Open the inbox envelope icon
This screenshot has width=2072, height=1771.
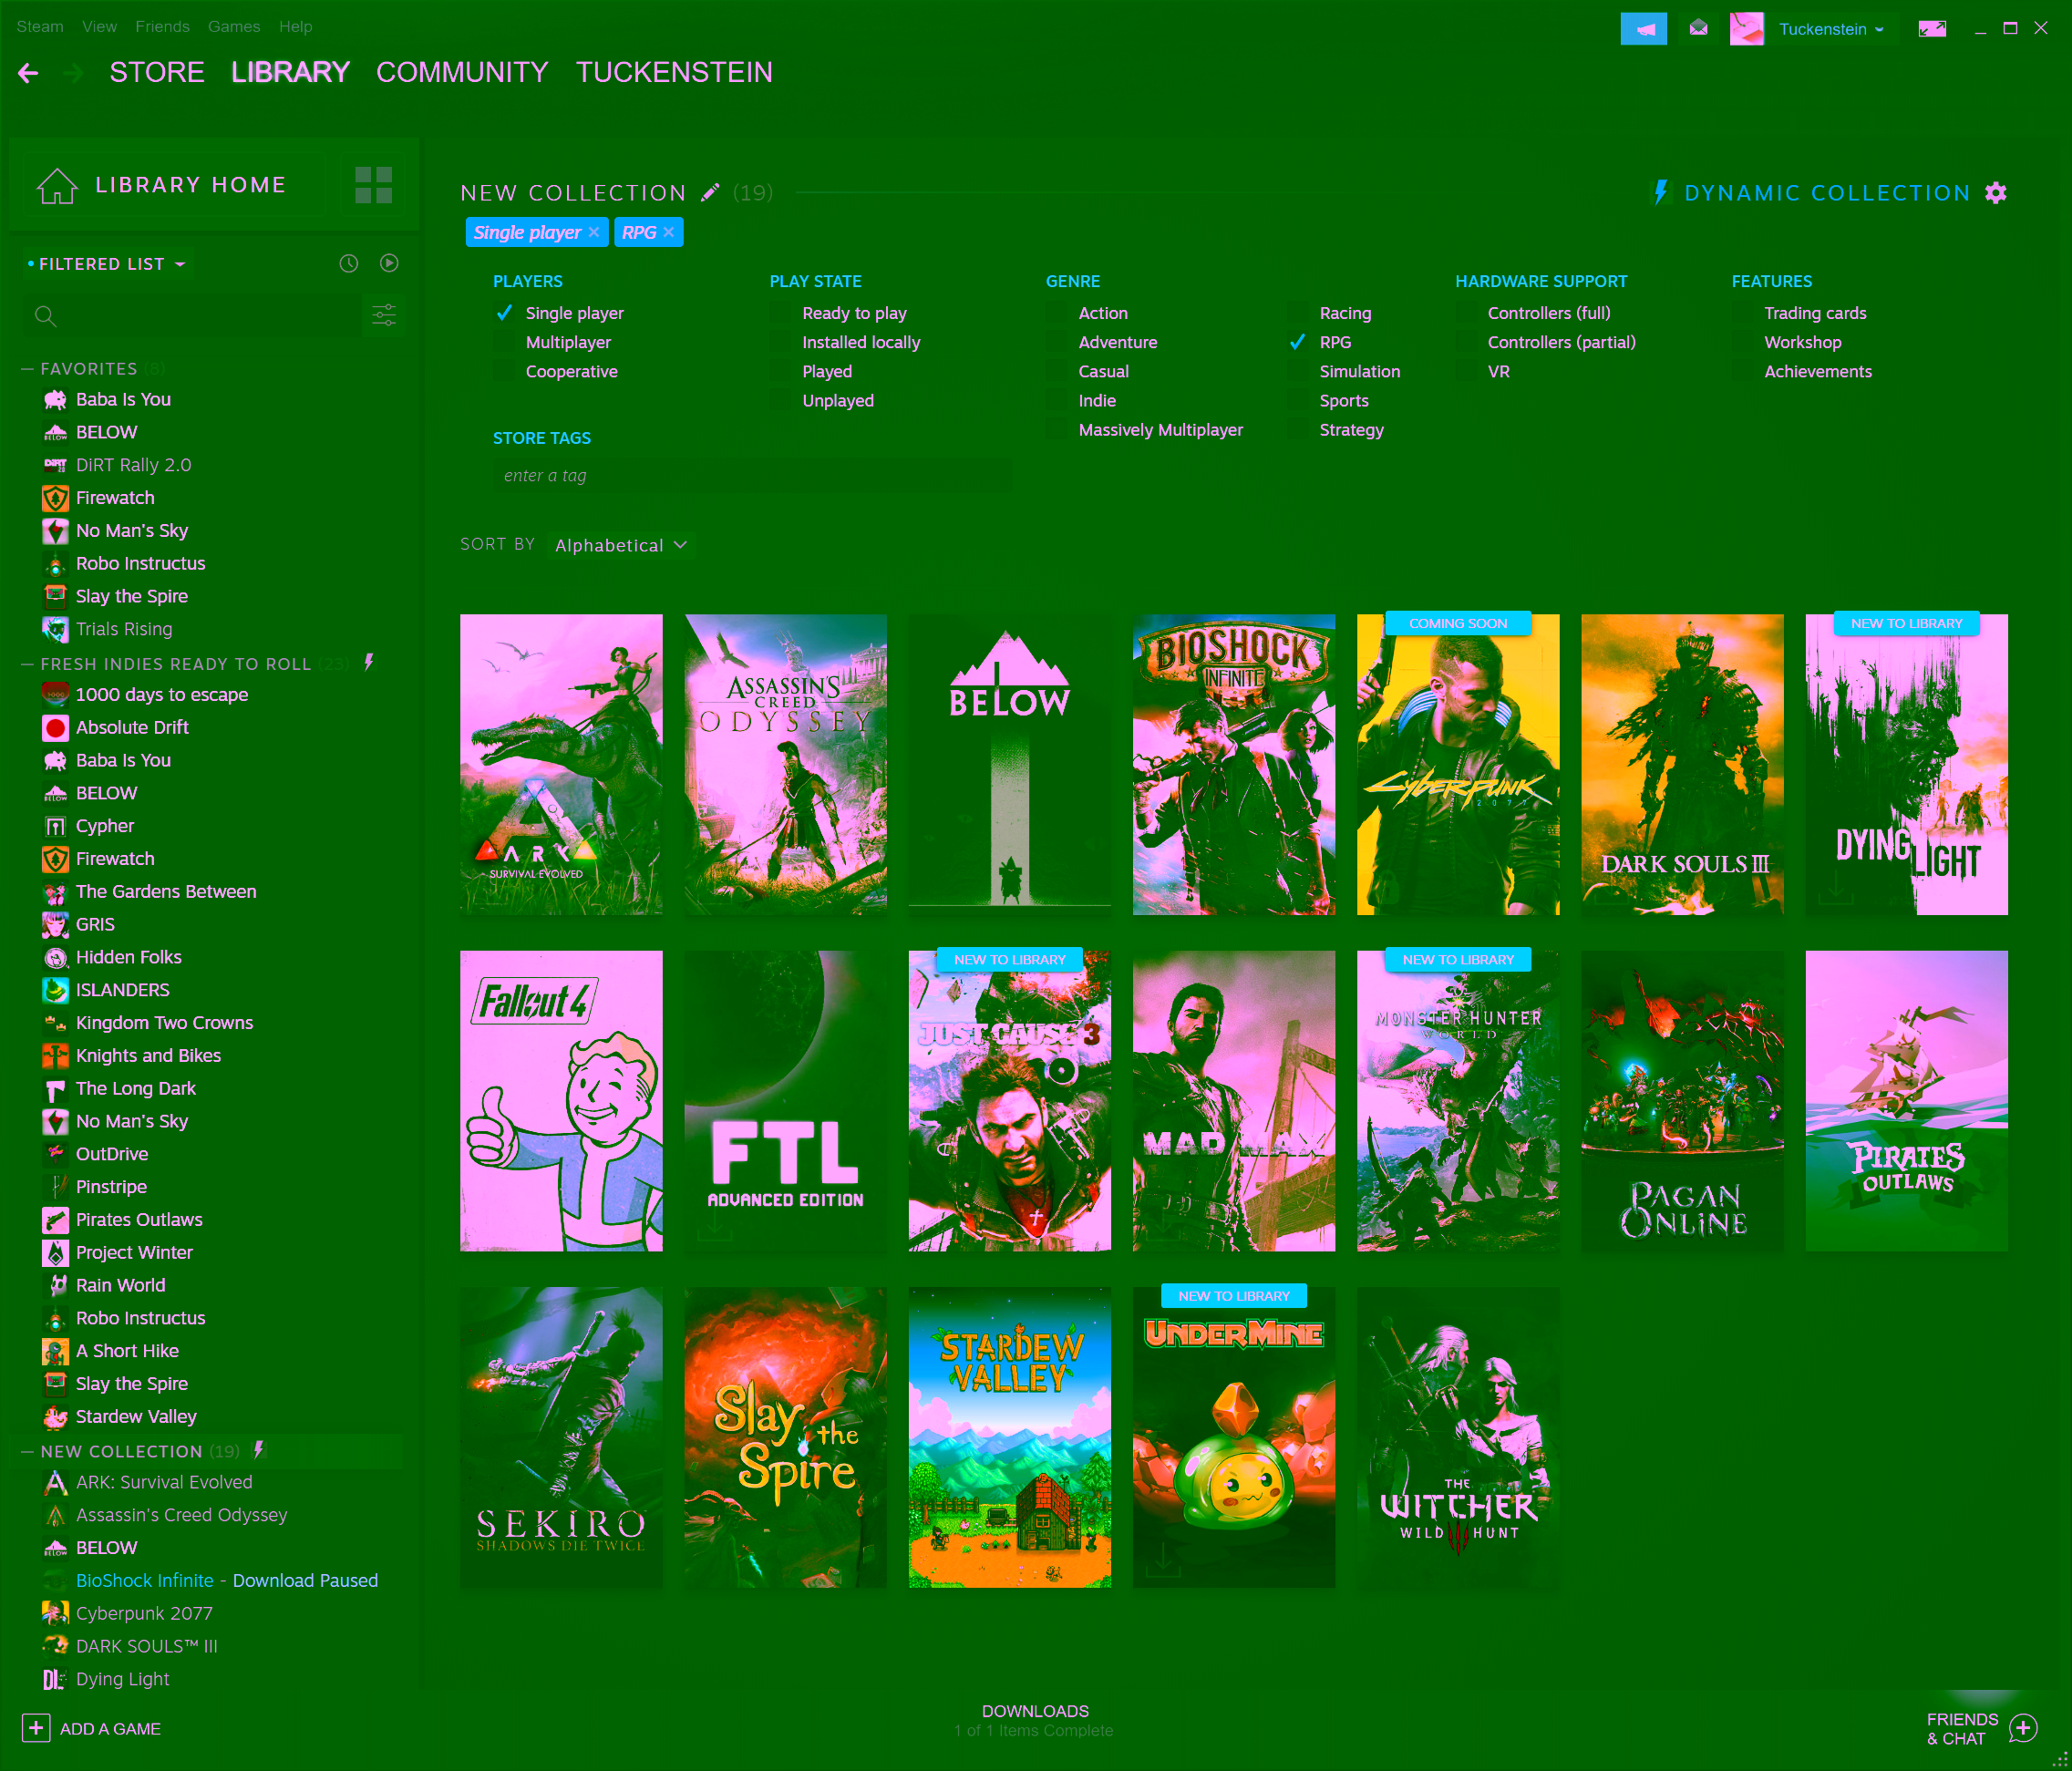click(1698, 28)
